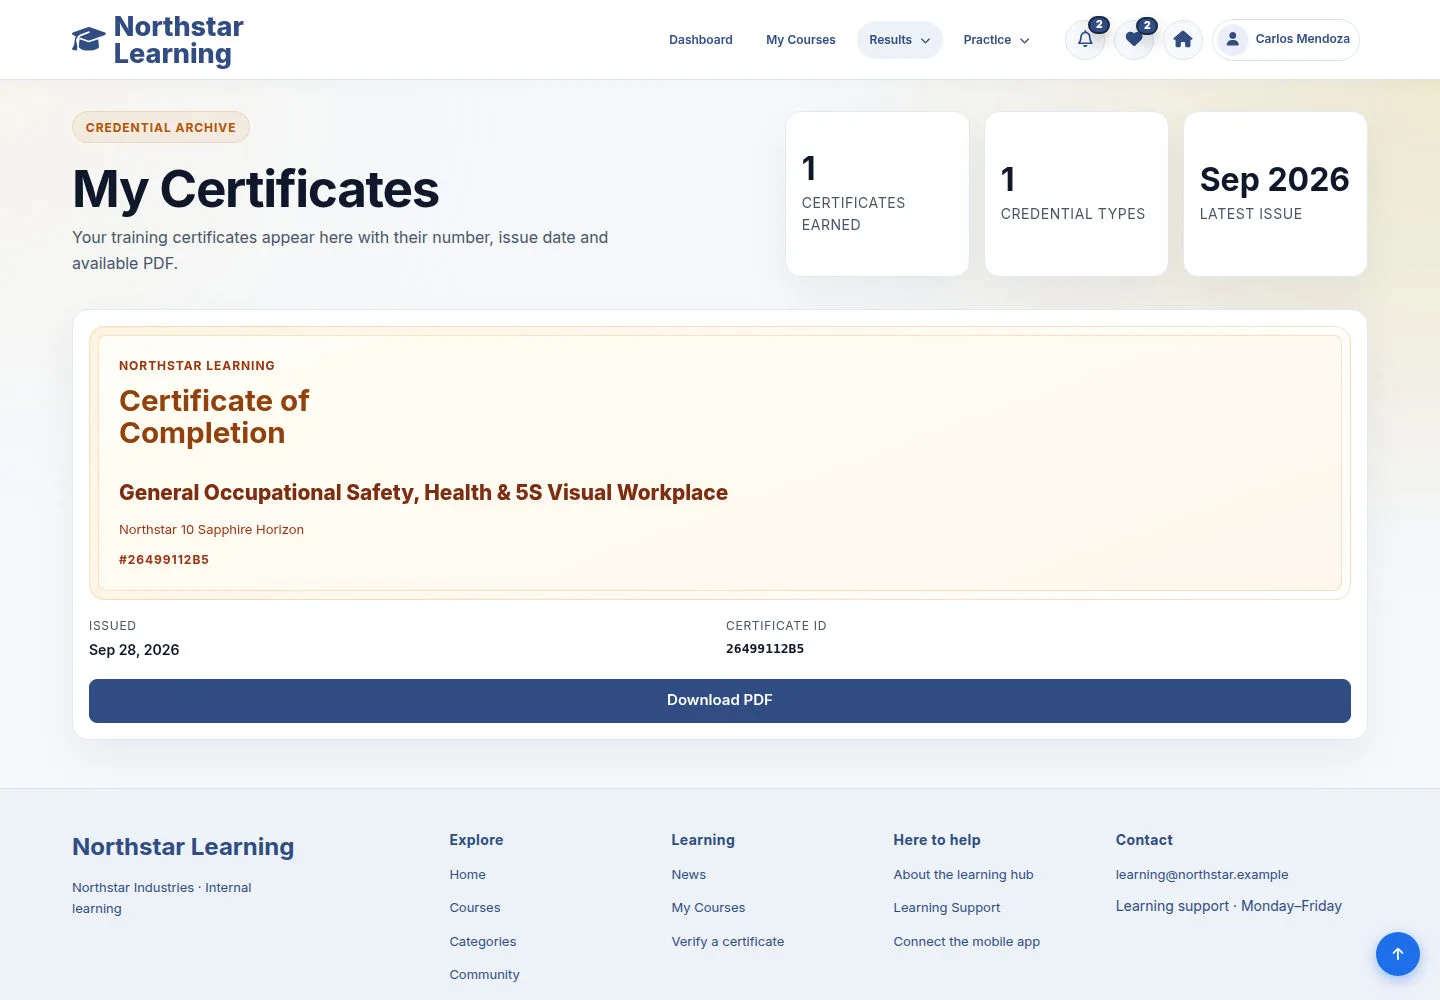Viewport: 1440px width, 1000px height.
Task: Open the favorites heart icon
Action: tap(1134, 40)
